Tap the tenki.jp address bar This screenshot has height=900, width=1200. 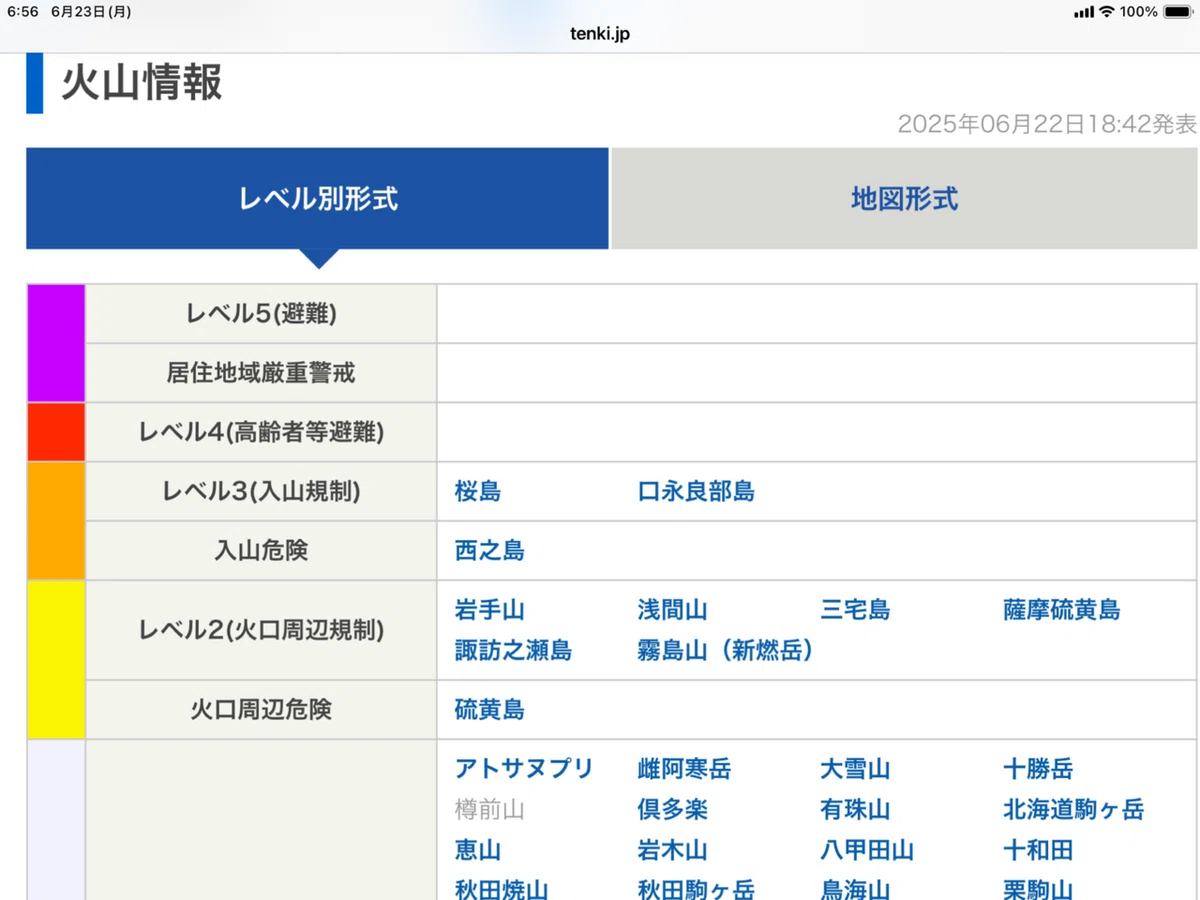click(600, 34)
